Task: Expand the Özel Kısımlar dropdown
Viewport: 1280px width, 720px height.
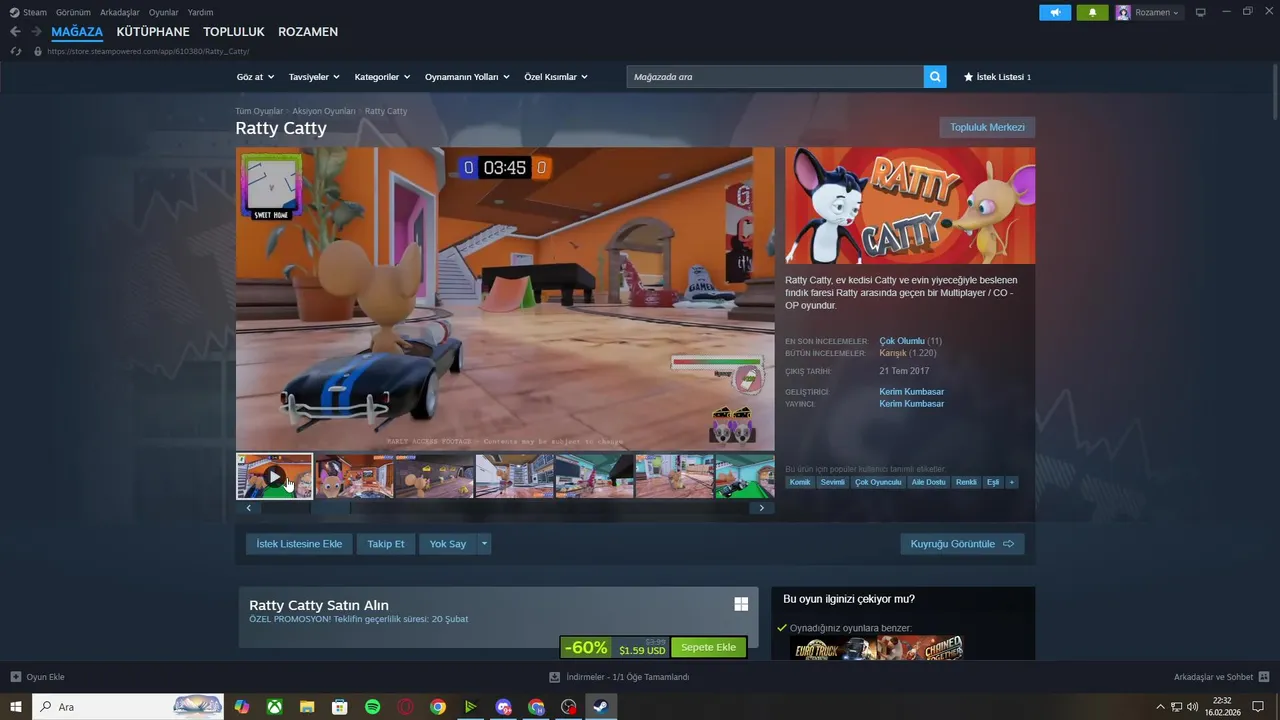Action: coord(556,77)
